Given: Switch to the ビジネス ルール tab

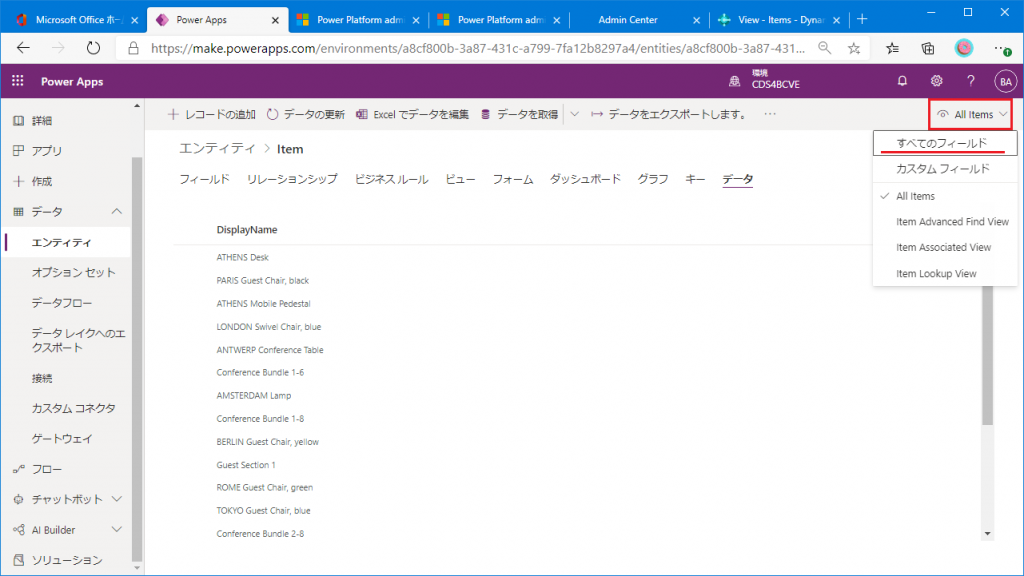Looking at the screenshot, I should [x=391, y=179].
